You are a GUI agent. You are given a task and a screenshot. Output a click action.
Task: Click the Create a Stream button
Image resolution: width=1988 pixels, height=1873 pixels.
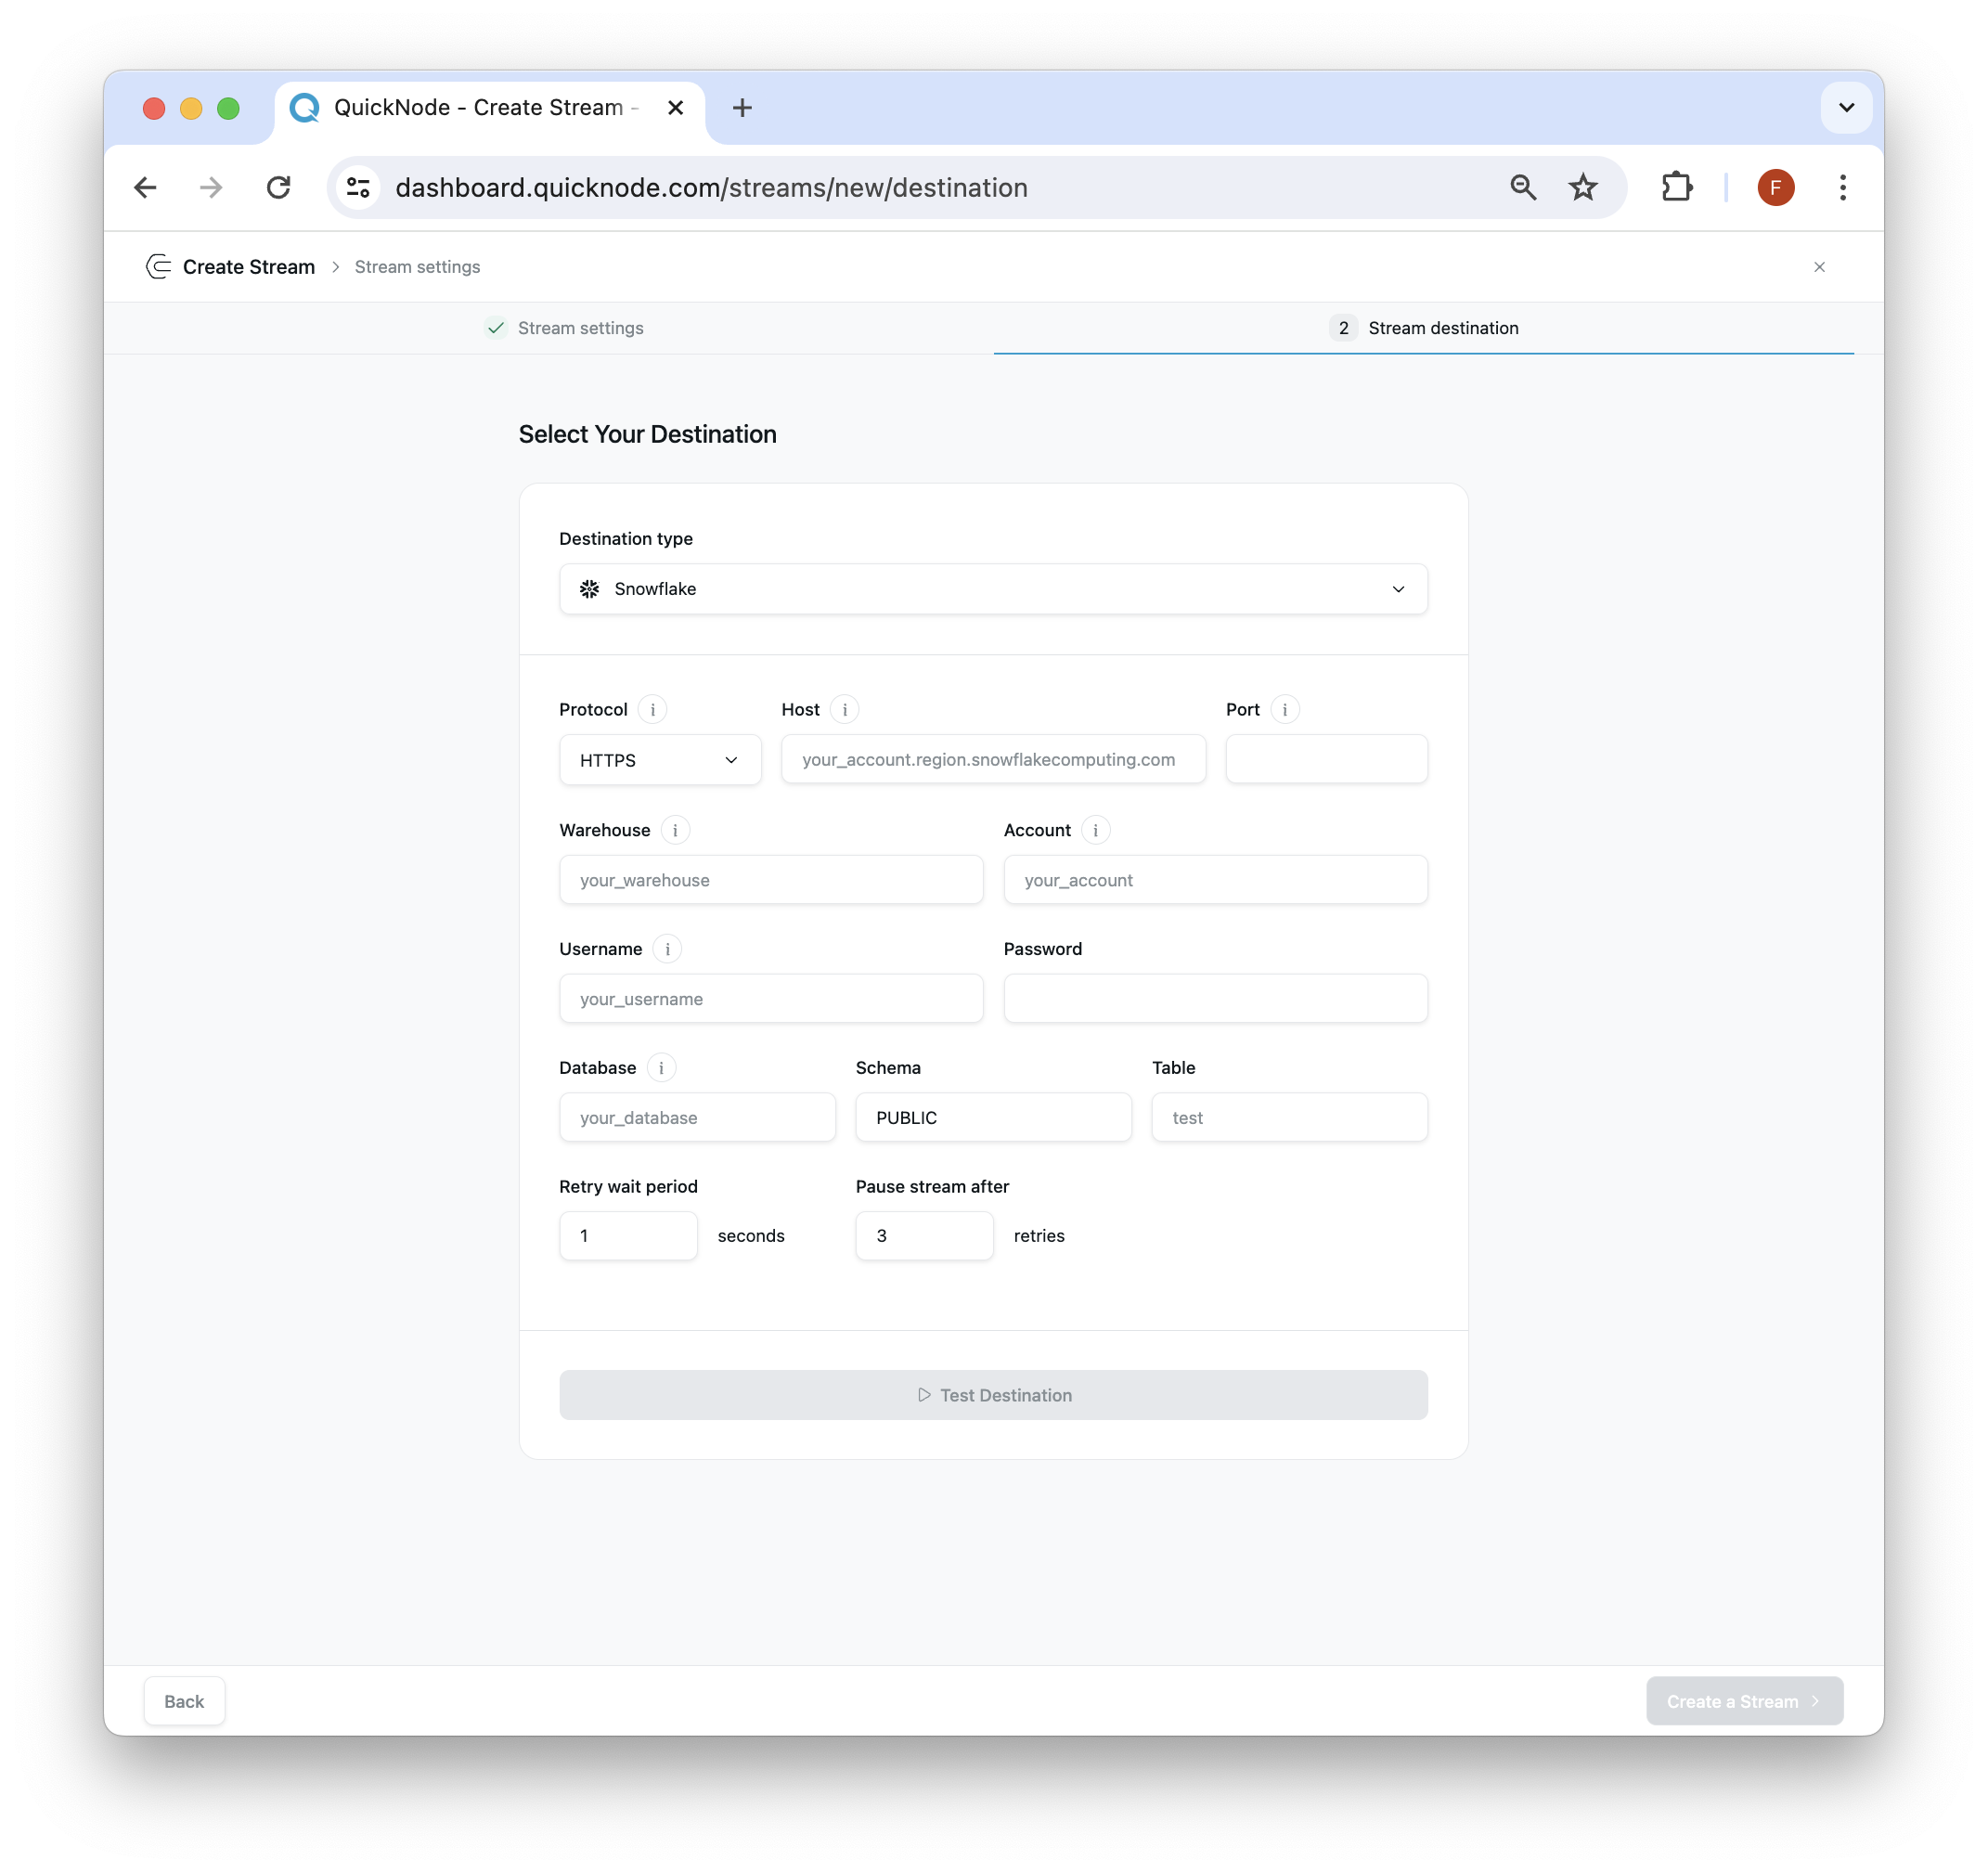click(1744, 1701)
